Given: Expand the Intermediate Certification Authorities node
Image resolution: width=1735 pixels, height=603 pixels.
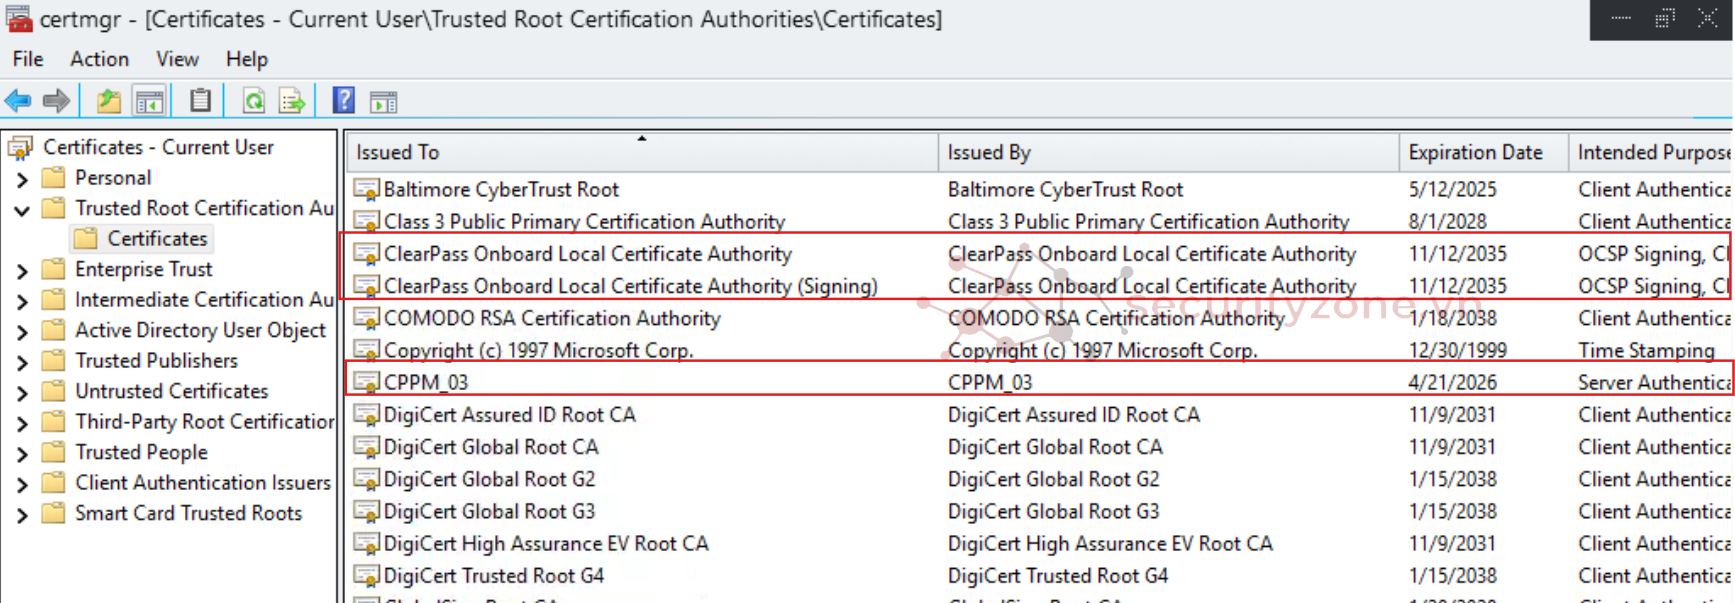Looking at the screenshot, I should tap(22, 302).
